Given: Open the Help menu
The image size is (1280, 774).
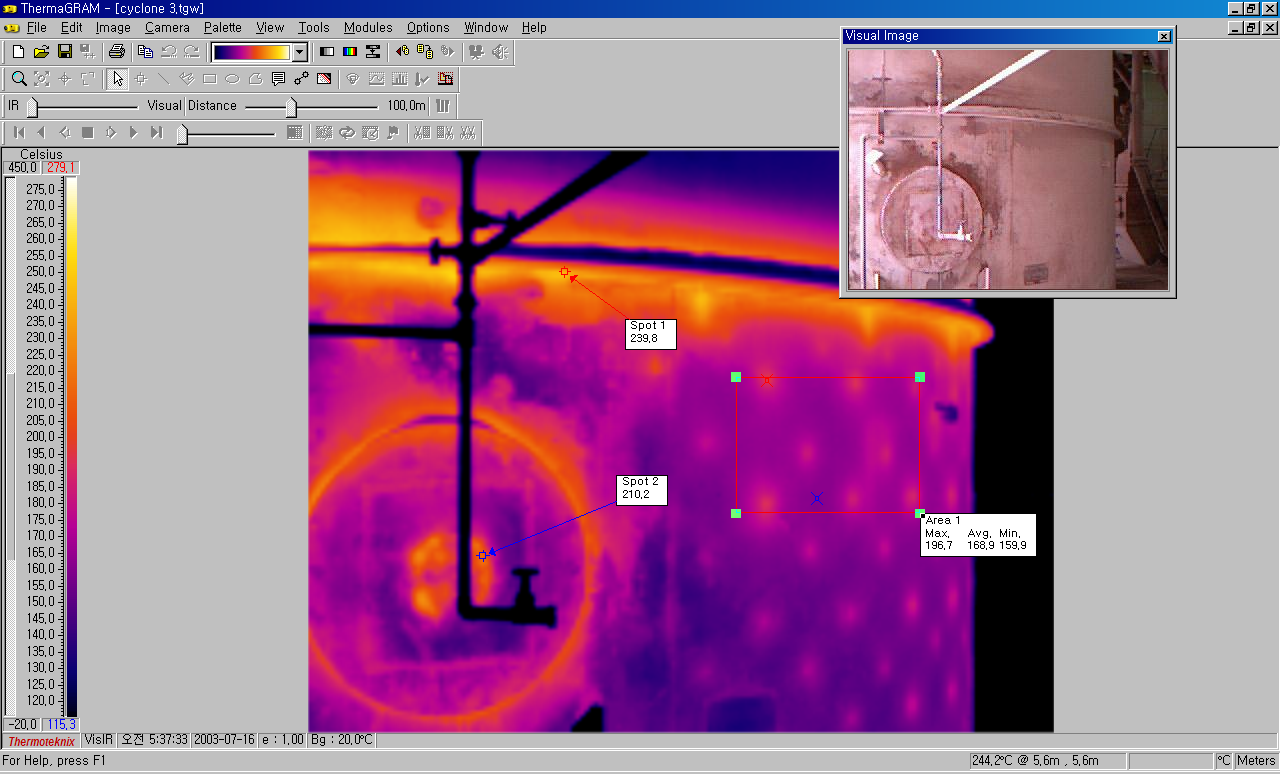Looking at the screenshot, I should pyautogui.click(x=534, y=27).
